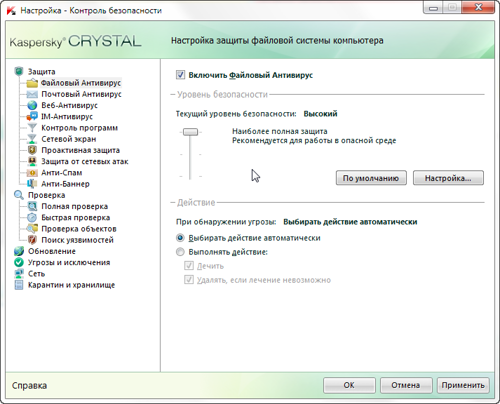Open the Настройка... security level dialog
Screen dimensions: 500x404
pyautogui.click(x=448, y=178)
